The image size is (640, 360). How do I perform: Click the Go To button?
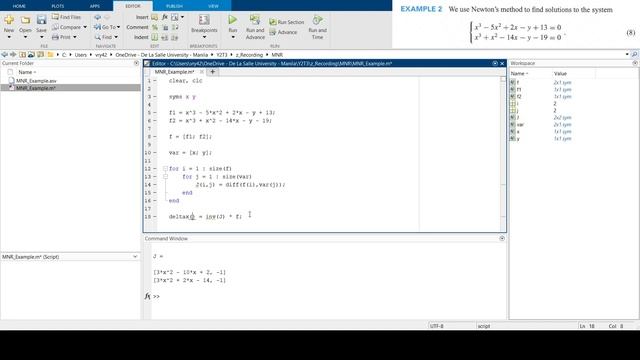pyautogui.click(x=105, y=27)
